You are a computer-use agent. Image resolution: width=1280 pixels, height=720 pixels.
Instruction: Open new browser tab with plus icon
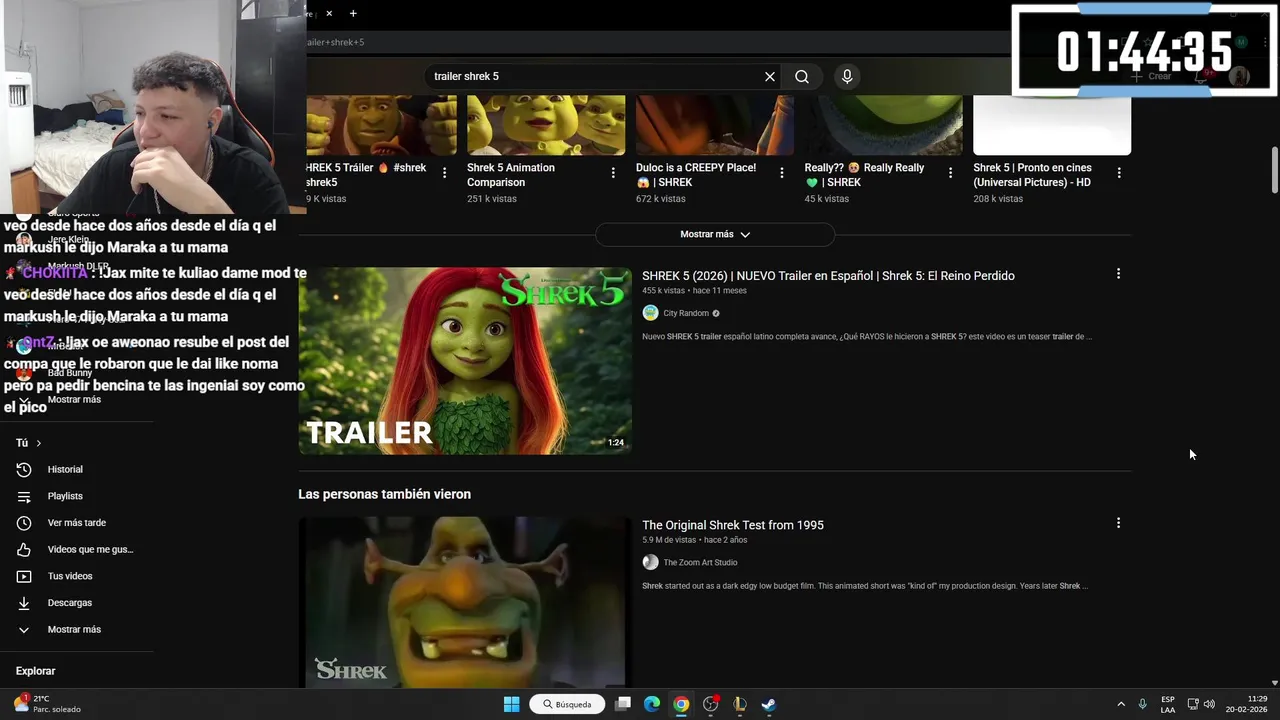point(353,13)
